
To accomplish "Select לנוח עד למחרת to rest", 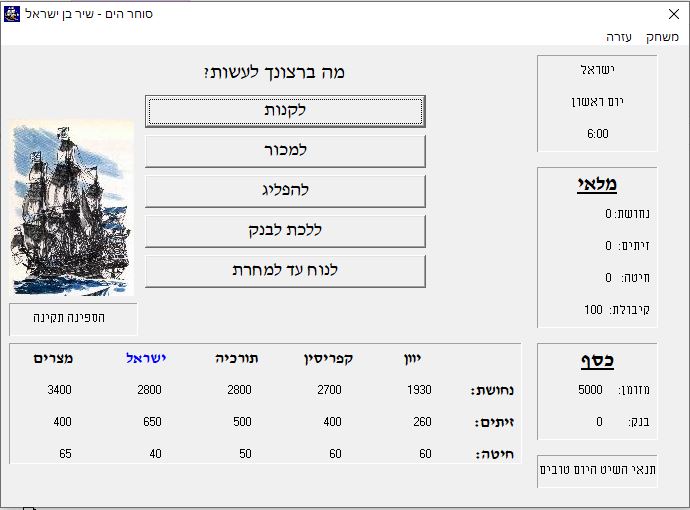I will click(x=285, y=271).
